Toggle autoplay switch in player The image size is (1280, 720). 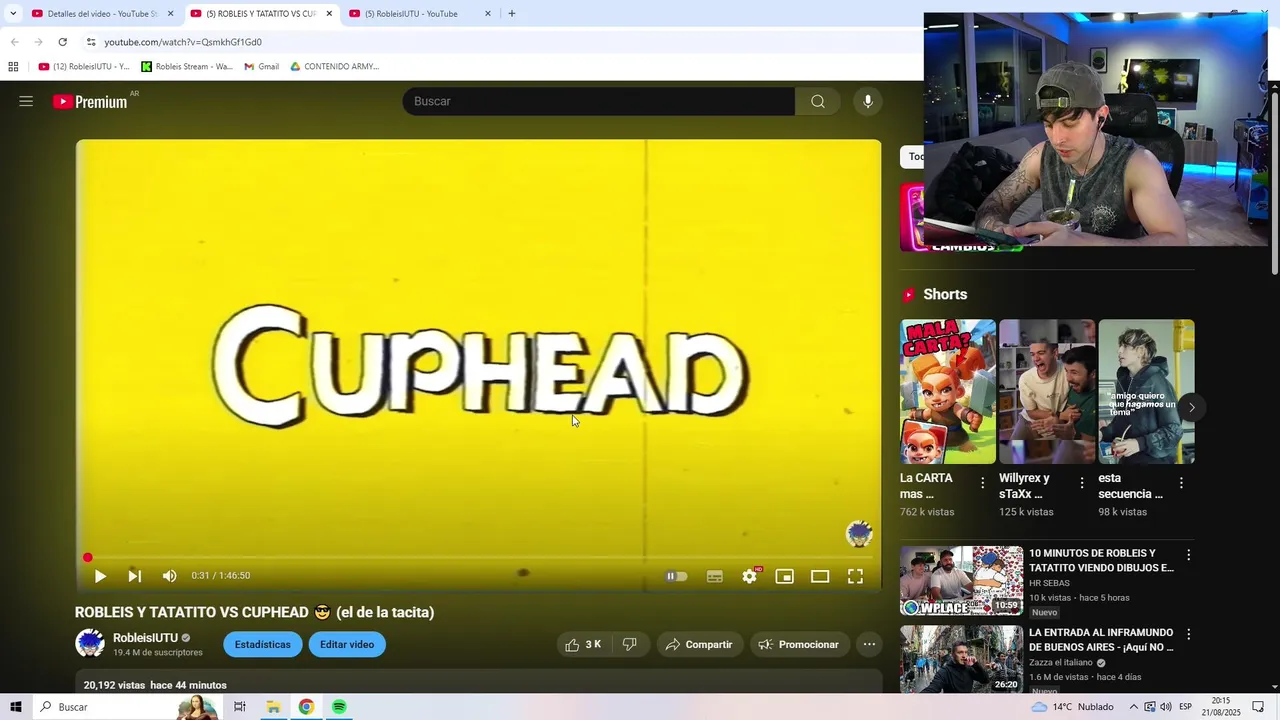pyautogui.click(x=677, y=576)
